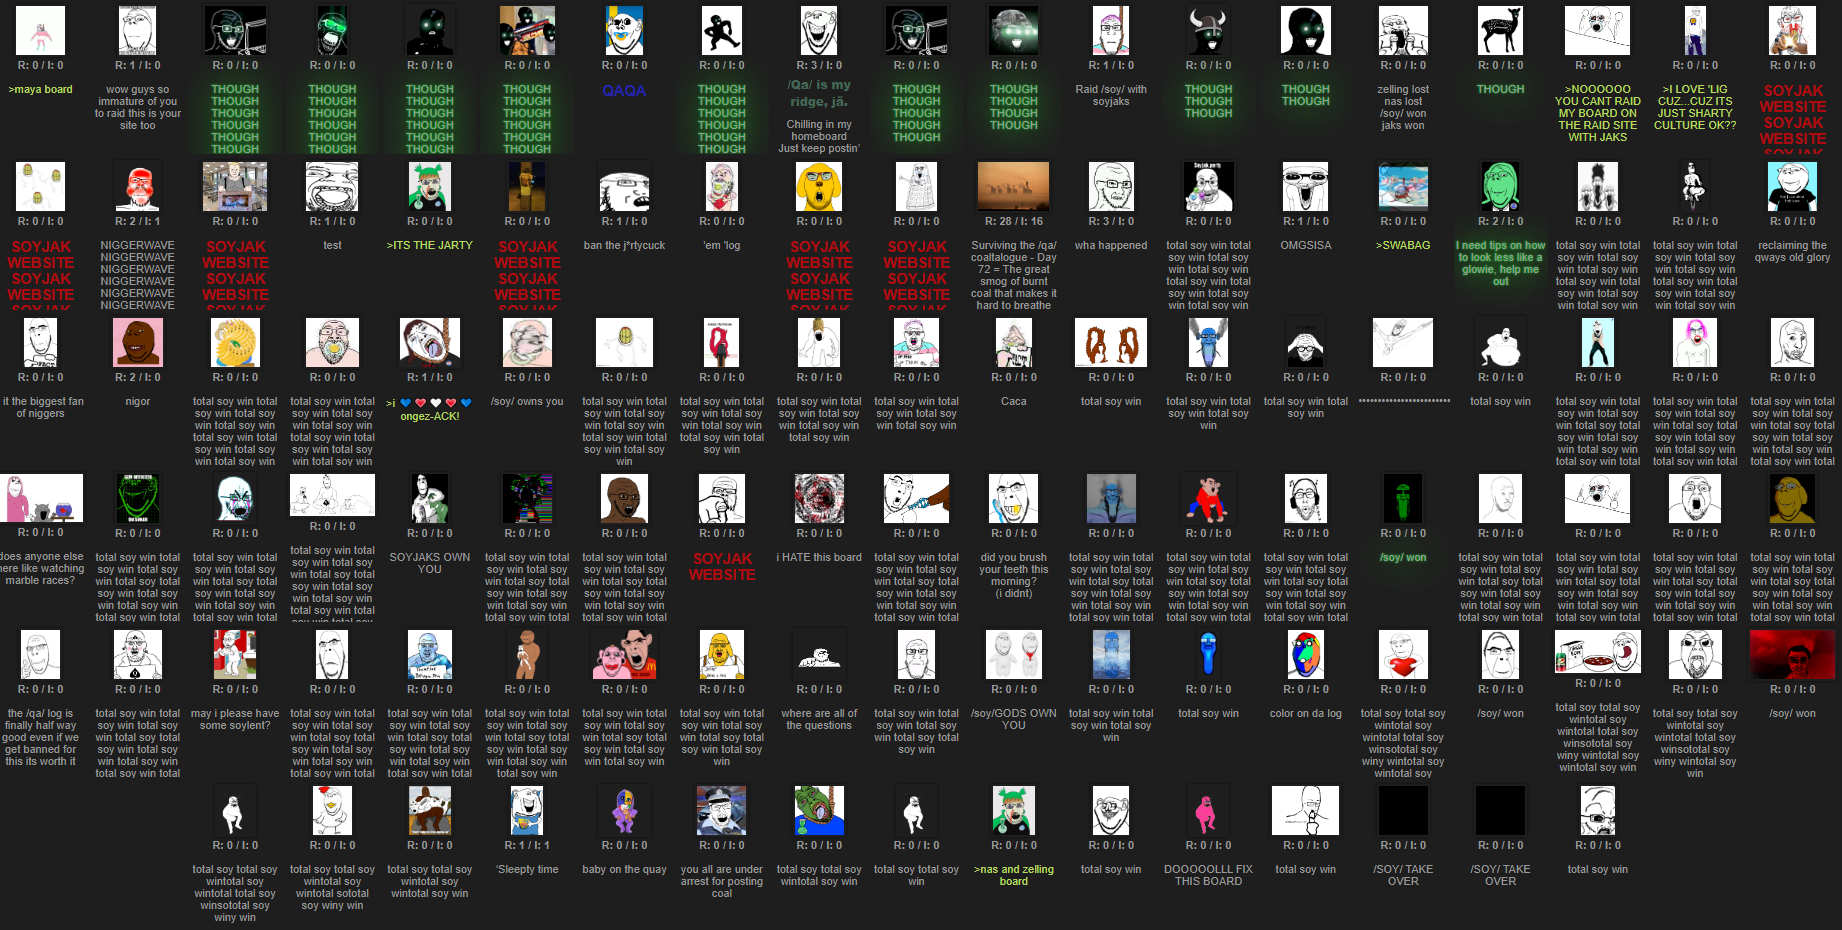This screenshot has width=1842, height=930.
Task: Open the 'Raid /soy/ with soyjaks' thumbnail
Action: (x=1111, y=30)
